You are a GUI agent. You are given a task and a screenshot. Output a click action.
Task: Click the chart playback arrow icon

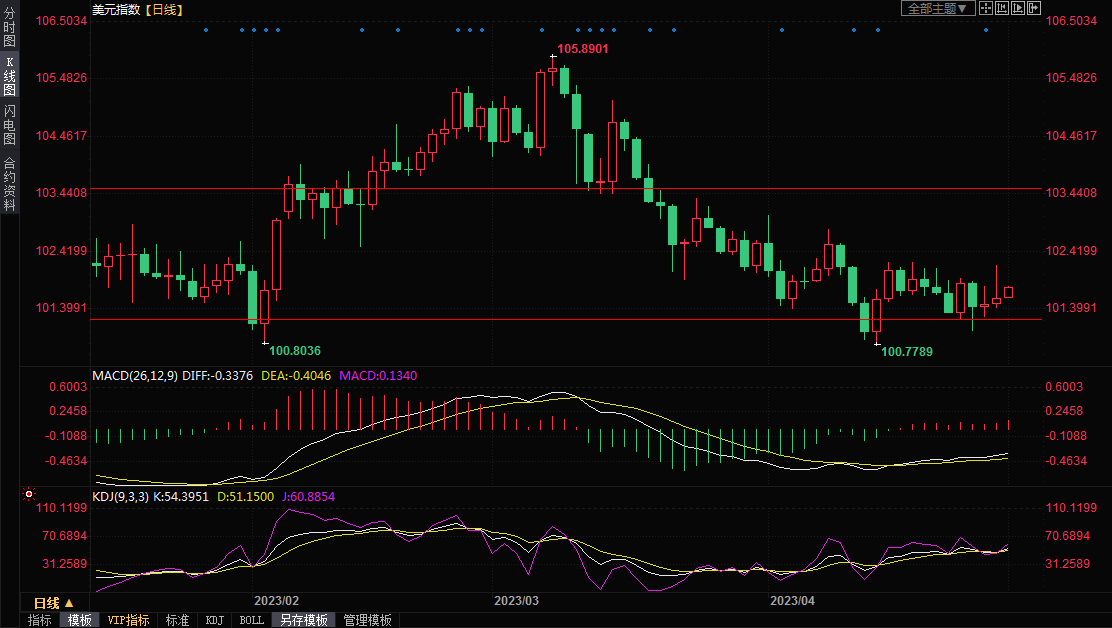tap(1018, 8)
